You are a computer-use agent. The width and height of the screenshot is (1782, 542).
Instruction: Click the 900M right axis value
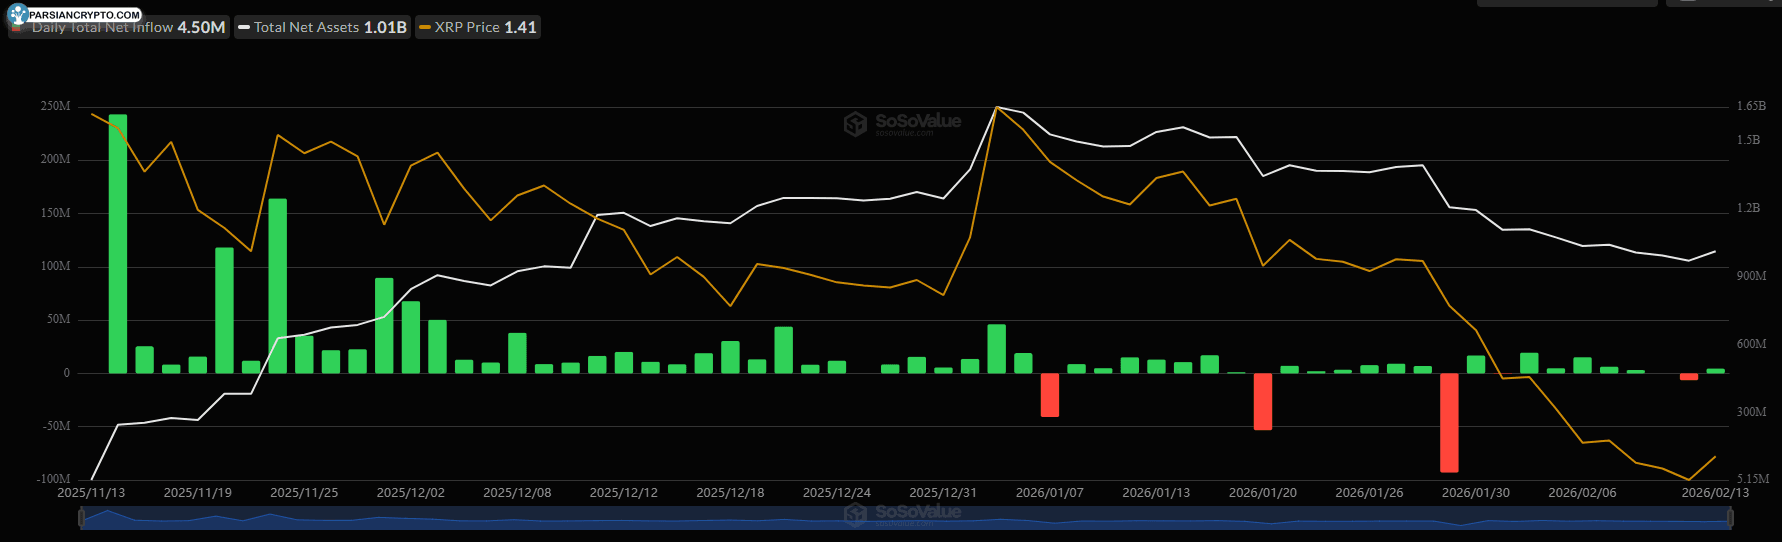click(x=1751, y=276)
